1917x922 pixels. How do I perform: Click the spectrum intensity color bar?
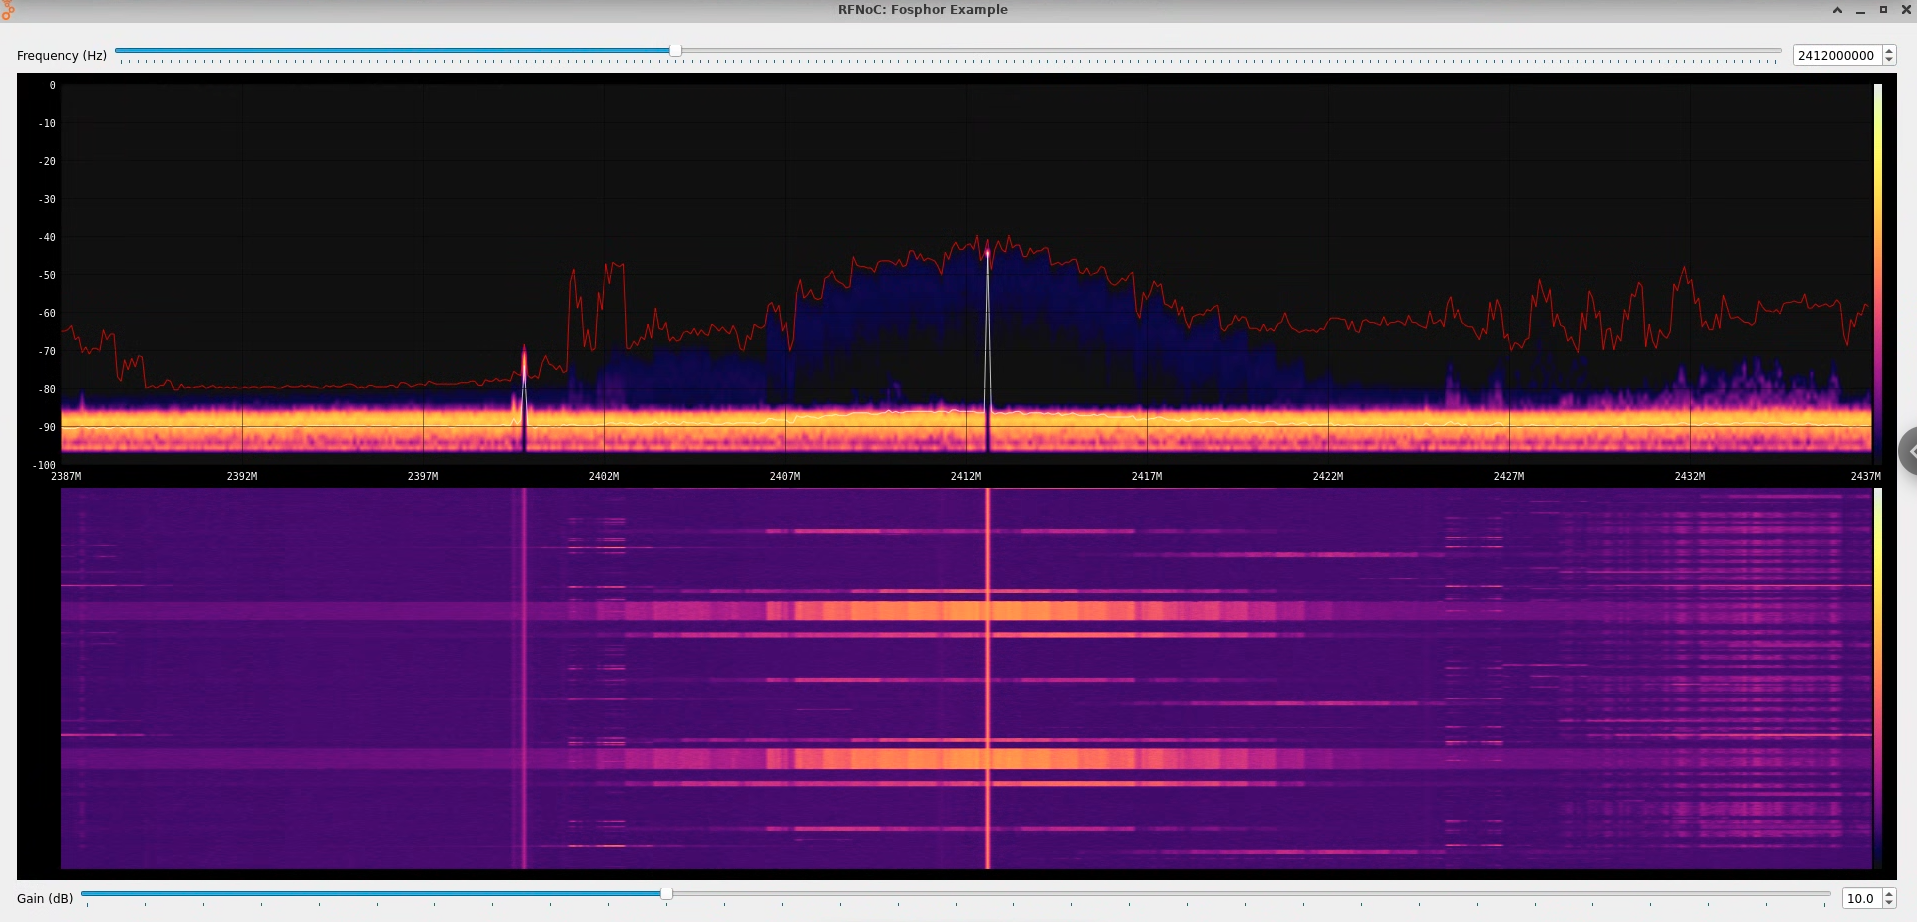click(1878, 270)
